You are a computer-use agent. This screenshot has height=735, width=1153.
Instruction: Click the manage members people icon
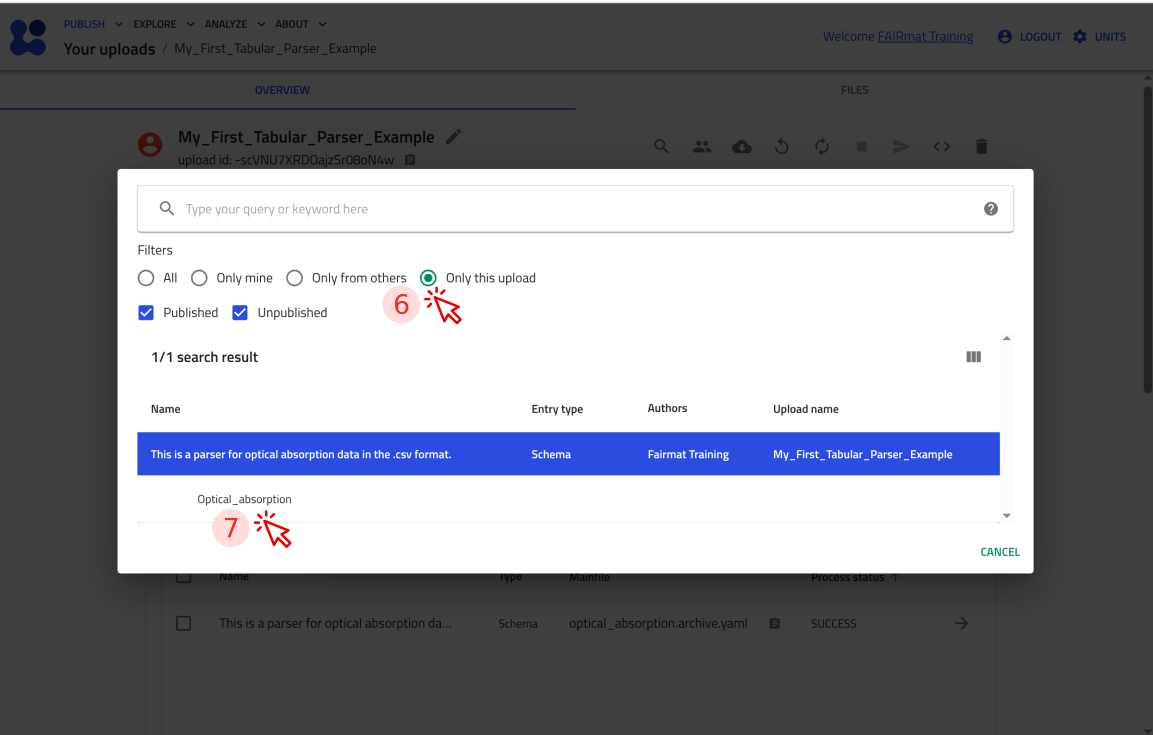pos(702,147)
